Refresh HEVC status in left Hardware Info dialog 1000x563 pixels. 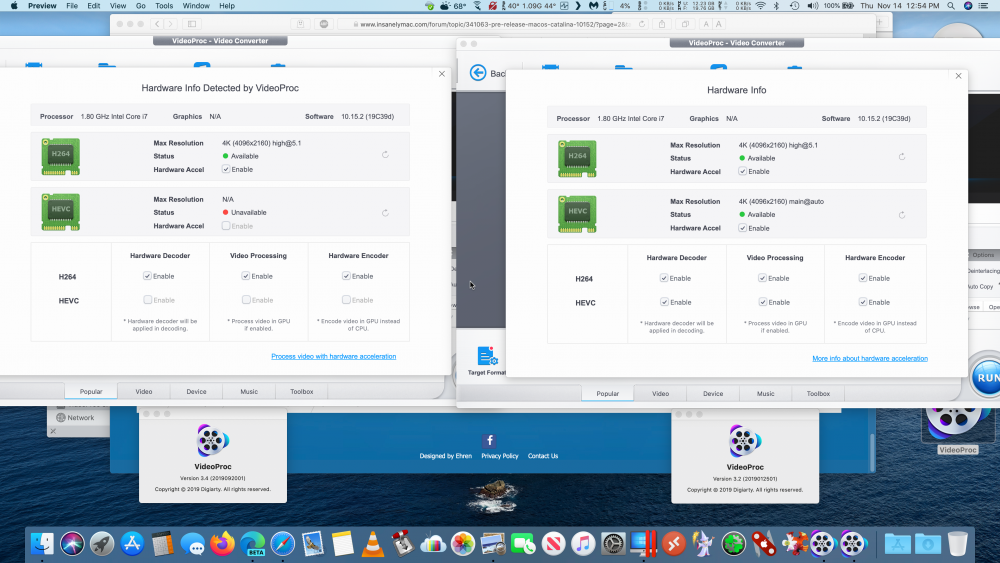click(385, 213)
